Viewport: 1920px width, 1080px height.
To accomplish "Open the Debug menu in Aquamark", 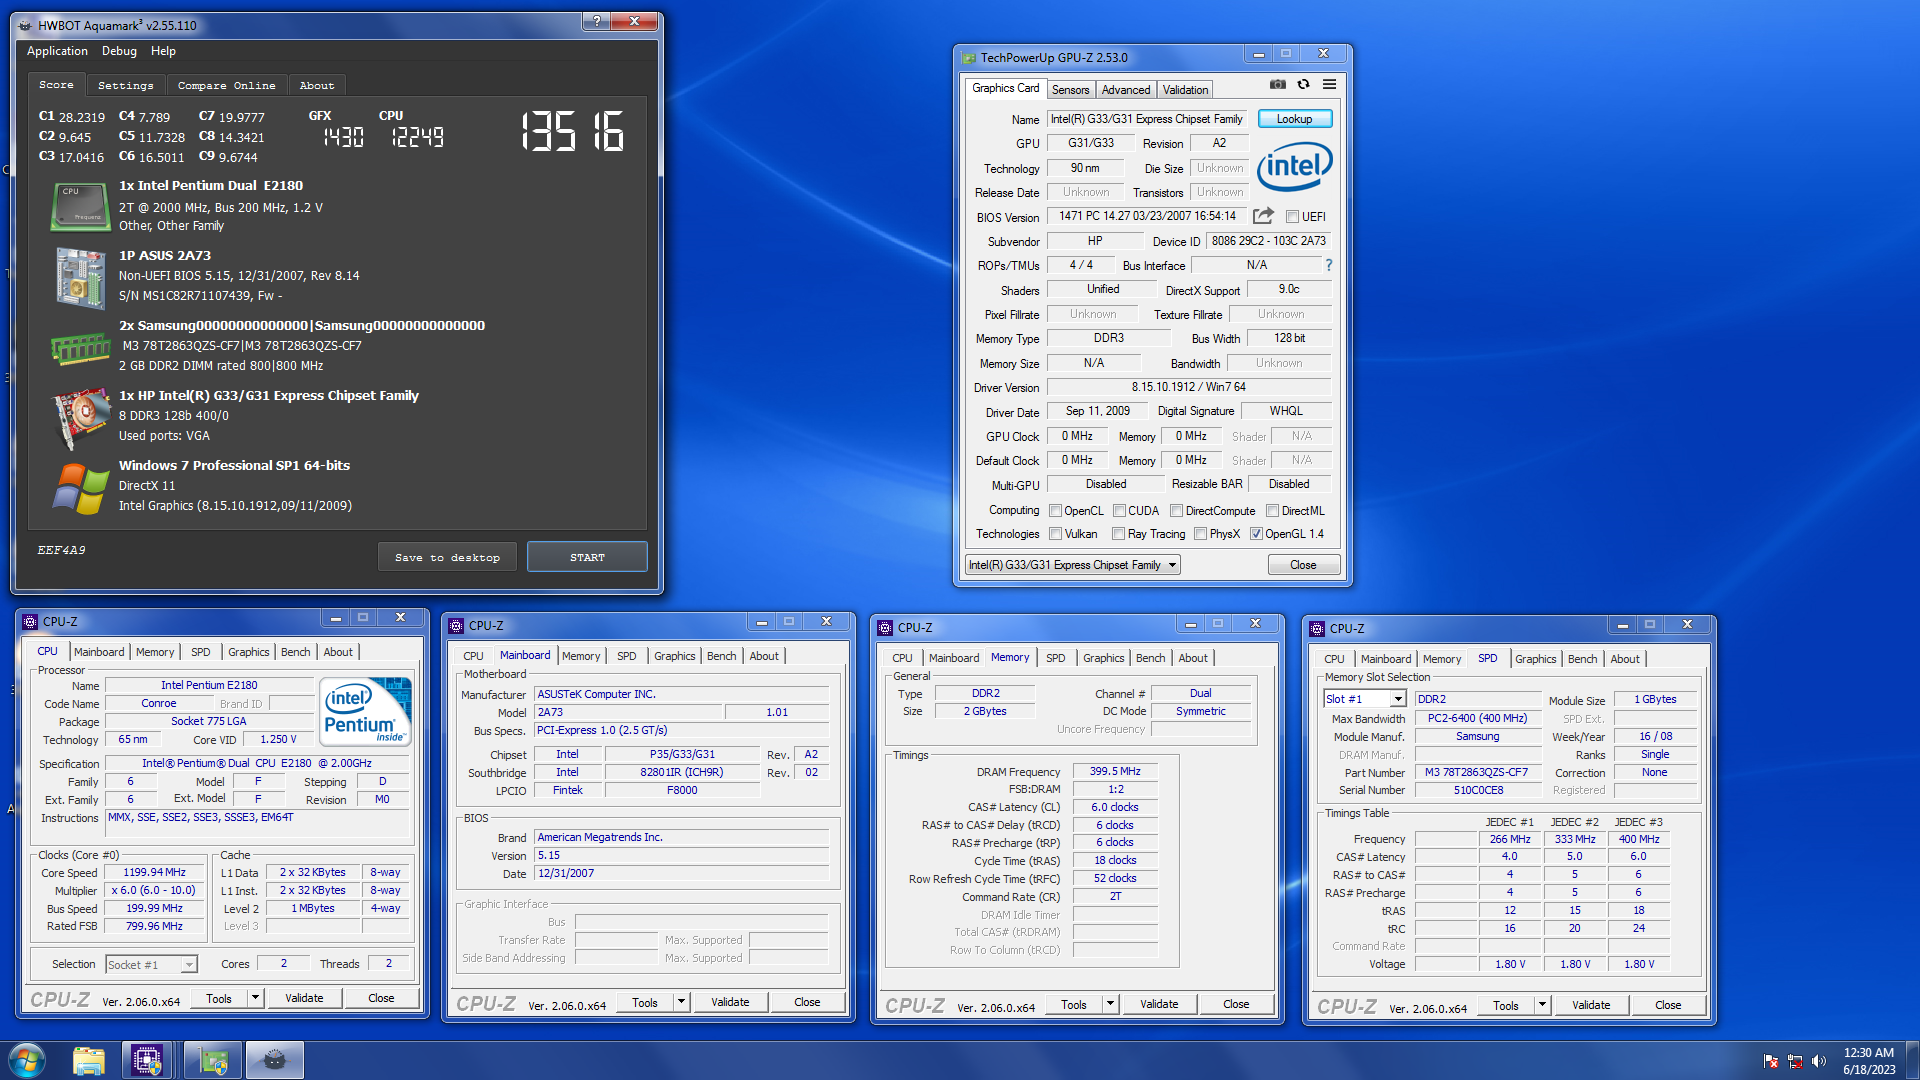I will tap(119, 51).
